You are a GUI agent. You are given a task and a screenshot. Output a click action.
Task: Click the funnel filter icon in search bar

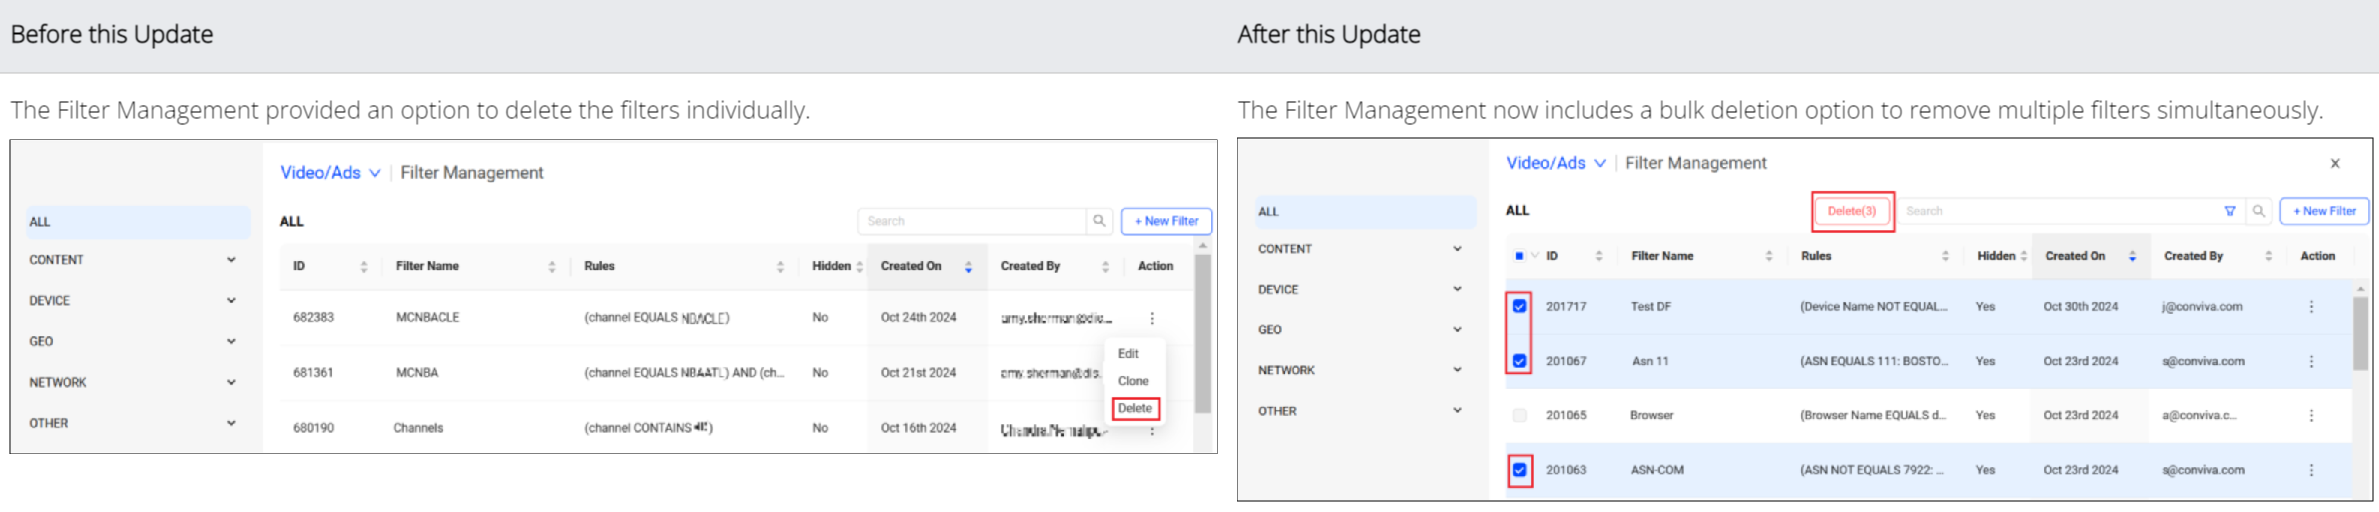pyautogui.click(x=2229, y=211)
